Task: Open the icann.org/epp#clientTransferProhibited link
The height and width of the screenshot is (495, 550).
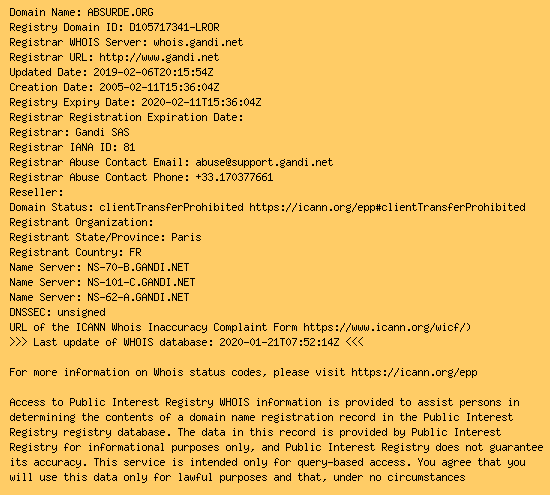Action: pyautogui.click(x=387, y=207)
